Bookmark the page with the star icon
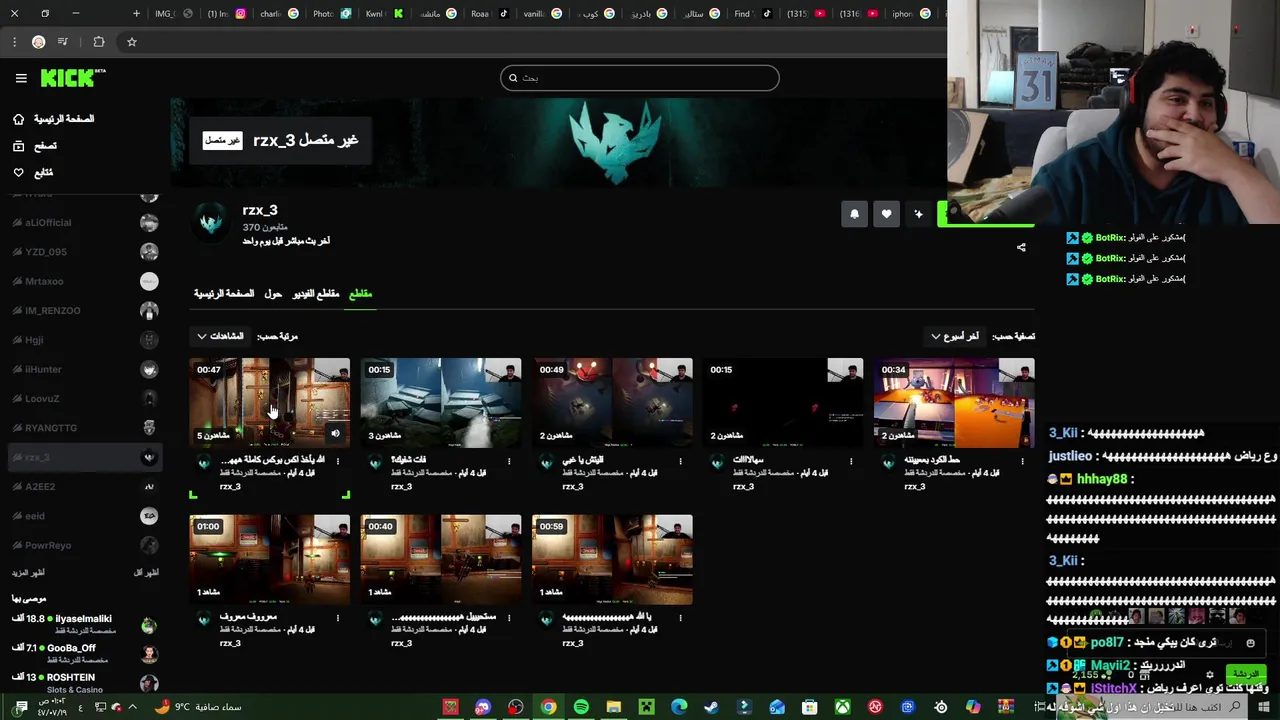 (x=131, y=42)
